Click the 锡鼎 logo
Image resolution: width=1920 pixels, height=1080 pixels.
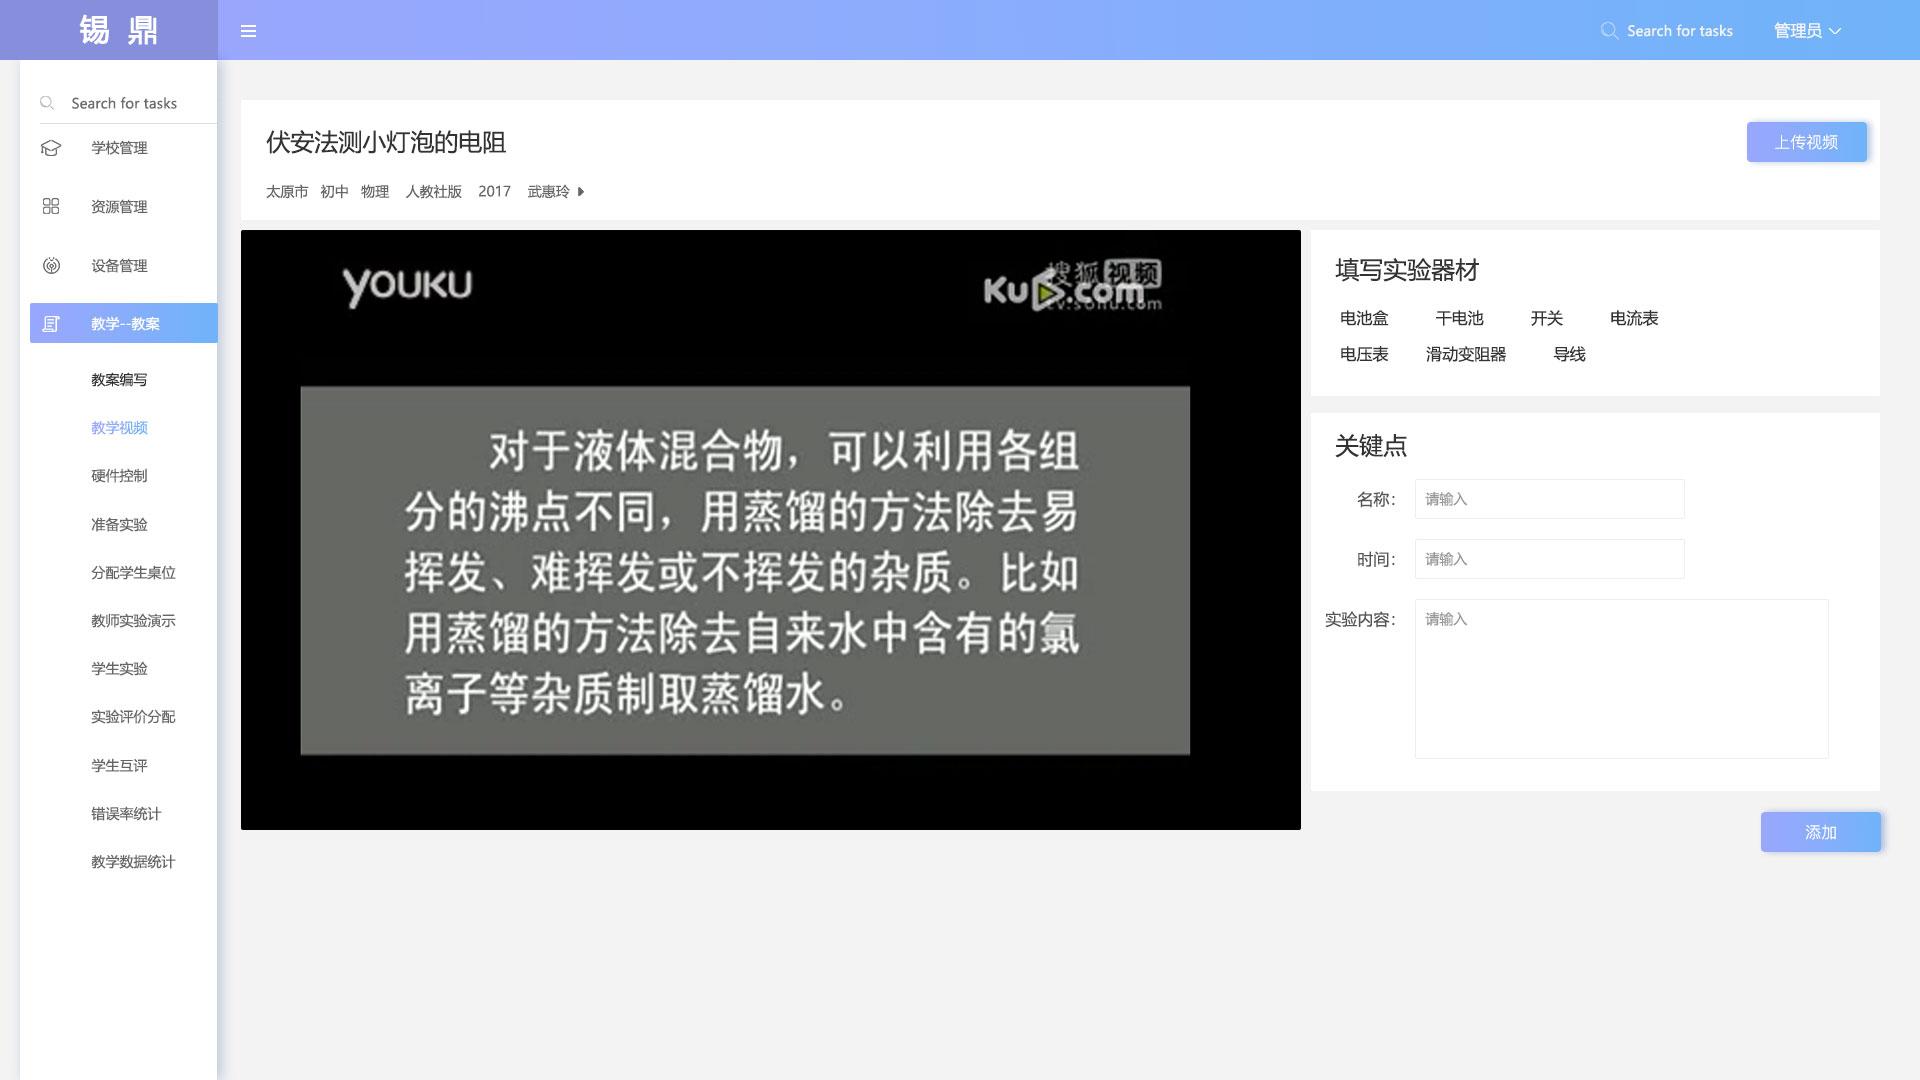pyautogui.click(x=119, y=30)
